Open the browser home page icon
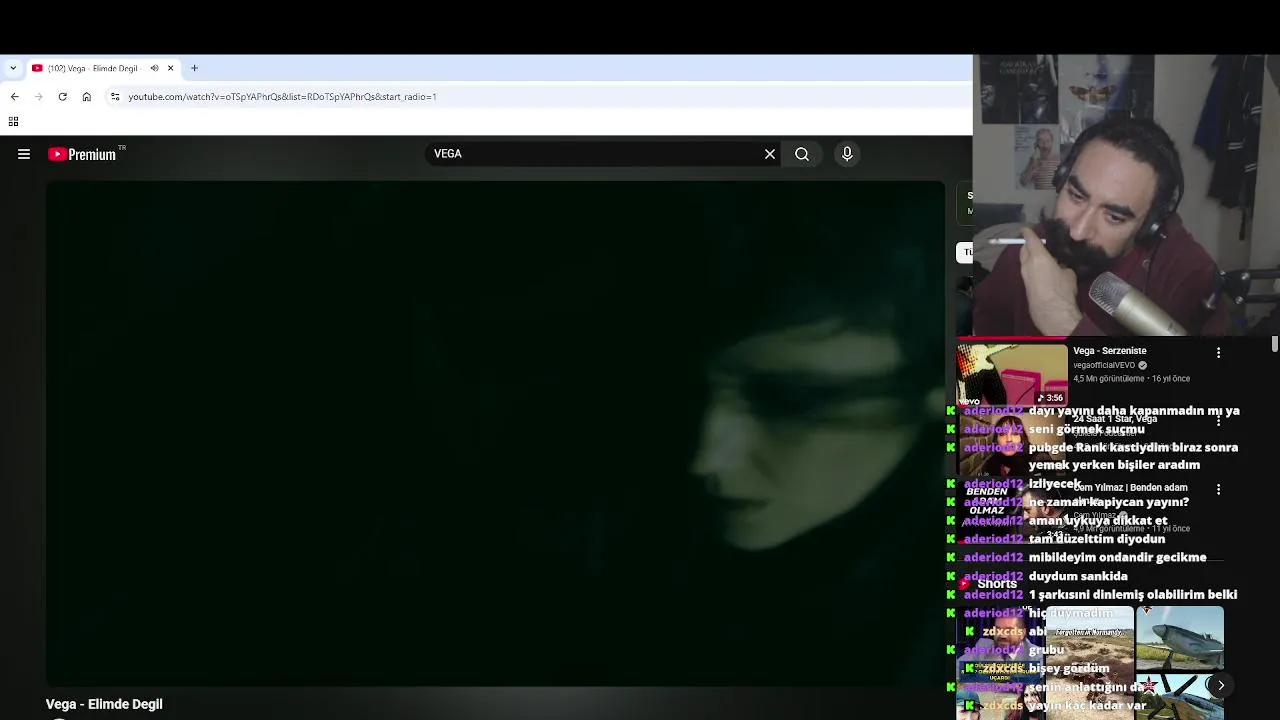 pyautogui.click(x=87, y=97)
